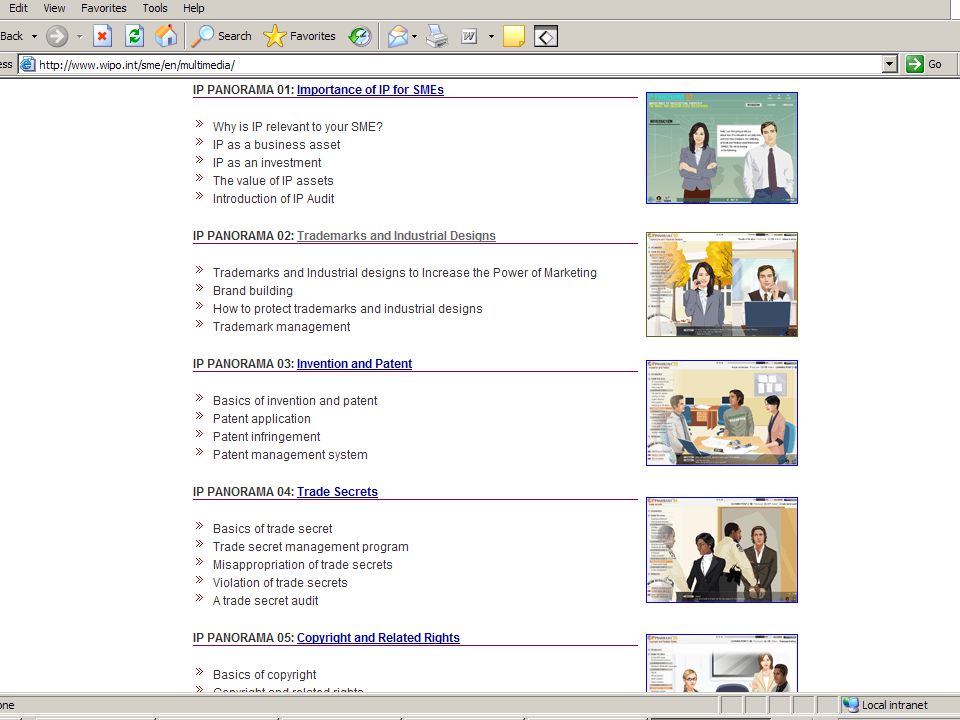Click 'Introduction of IP Audit' text

[x=274, y=198]
